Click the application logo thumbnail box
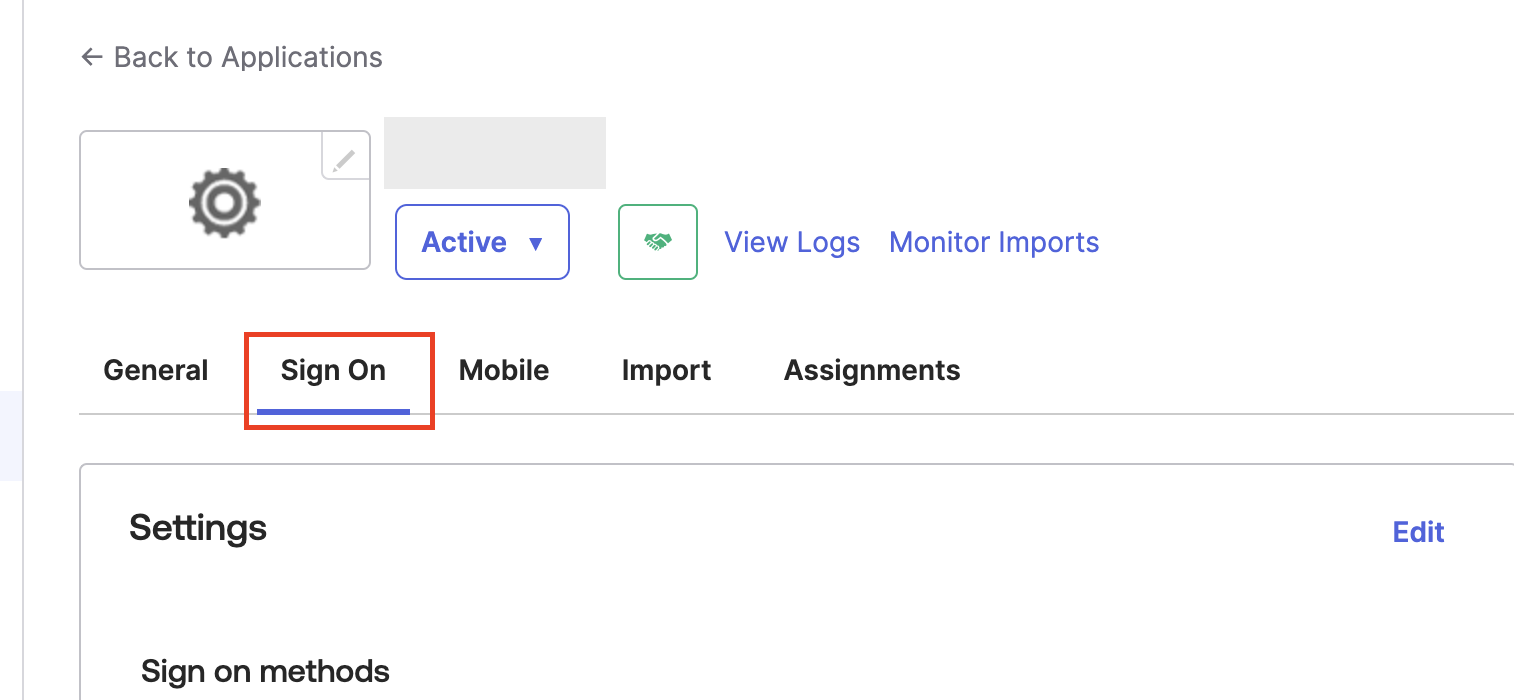The width and height of the screenshot is (1514, 700). (x=225, y=200)
